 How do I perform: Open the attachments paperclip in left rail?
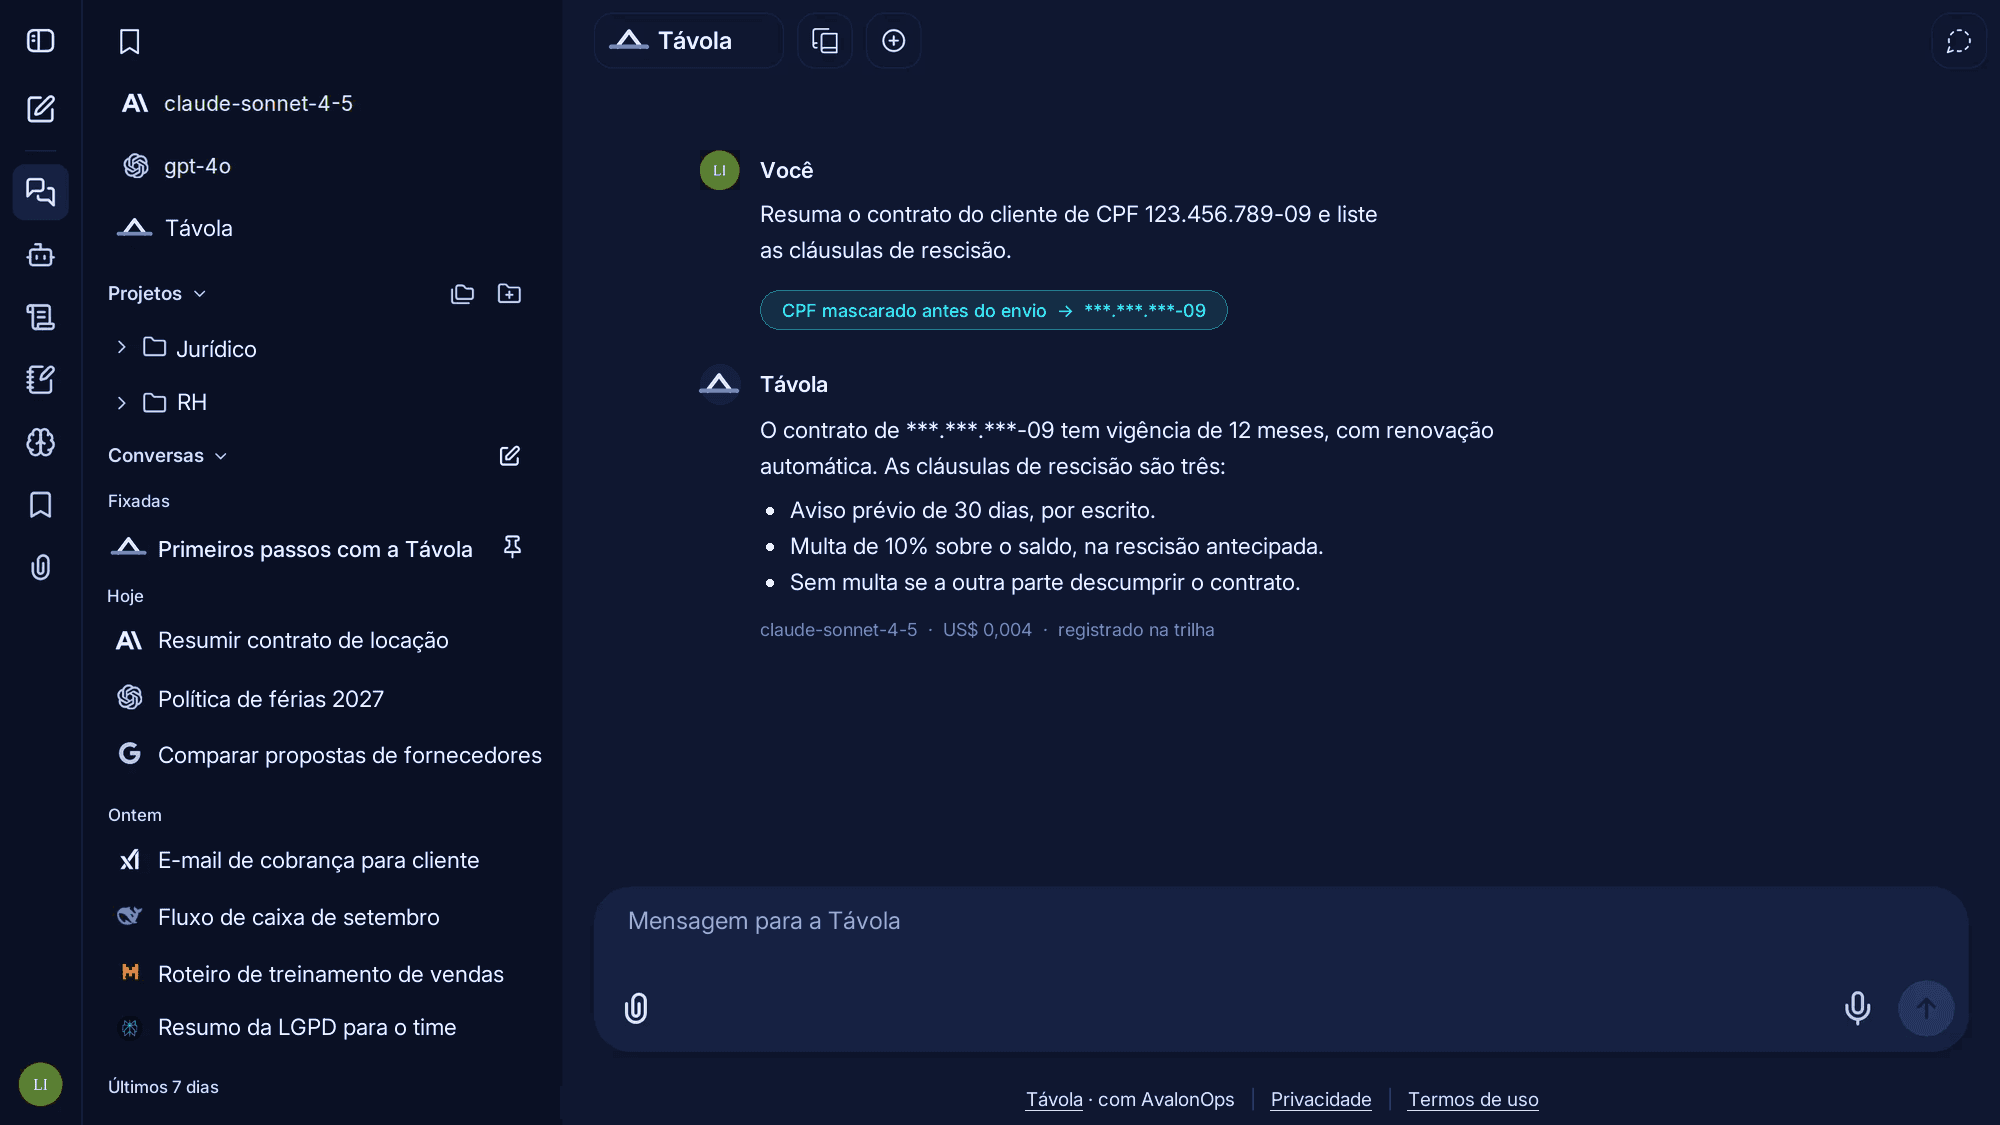[40, 567]
